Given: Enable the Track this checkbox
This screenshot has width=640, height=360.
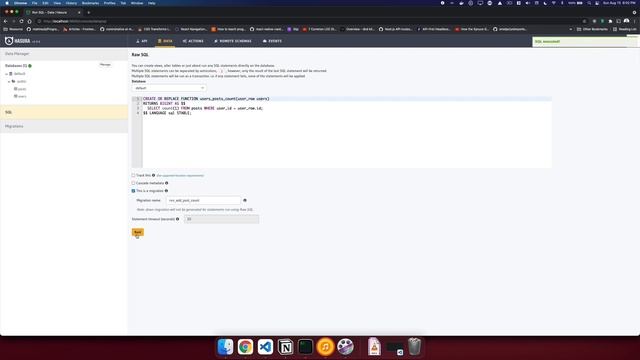Looking at the screenshot, I should (133, 176).
